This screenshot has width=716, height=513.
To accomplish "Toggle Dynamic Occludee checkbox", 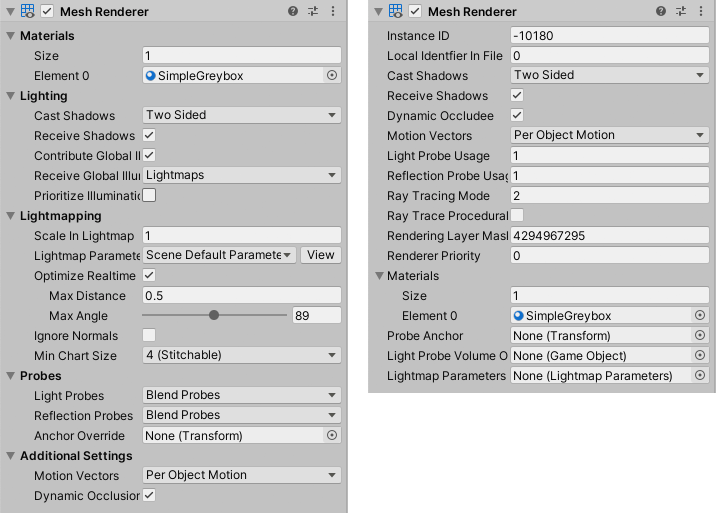I will point(517,115).
